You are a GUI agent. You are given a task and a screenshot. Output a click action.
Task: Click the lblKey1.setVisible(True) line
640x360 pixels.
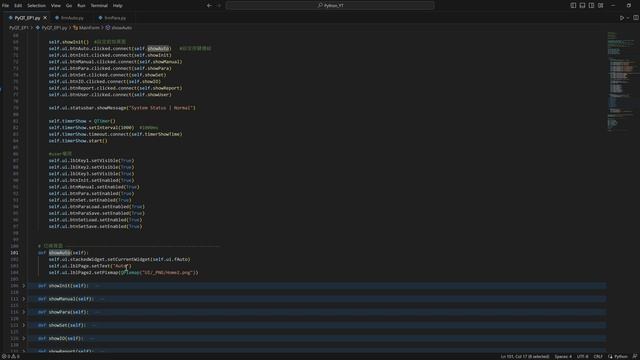click(x=91, y=160)
